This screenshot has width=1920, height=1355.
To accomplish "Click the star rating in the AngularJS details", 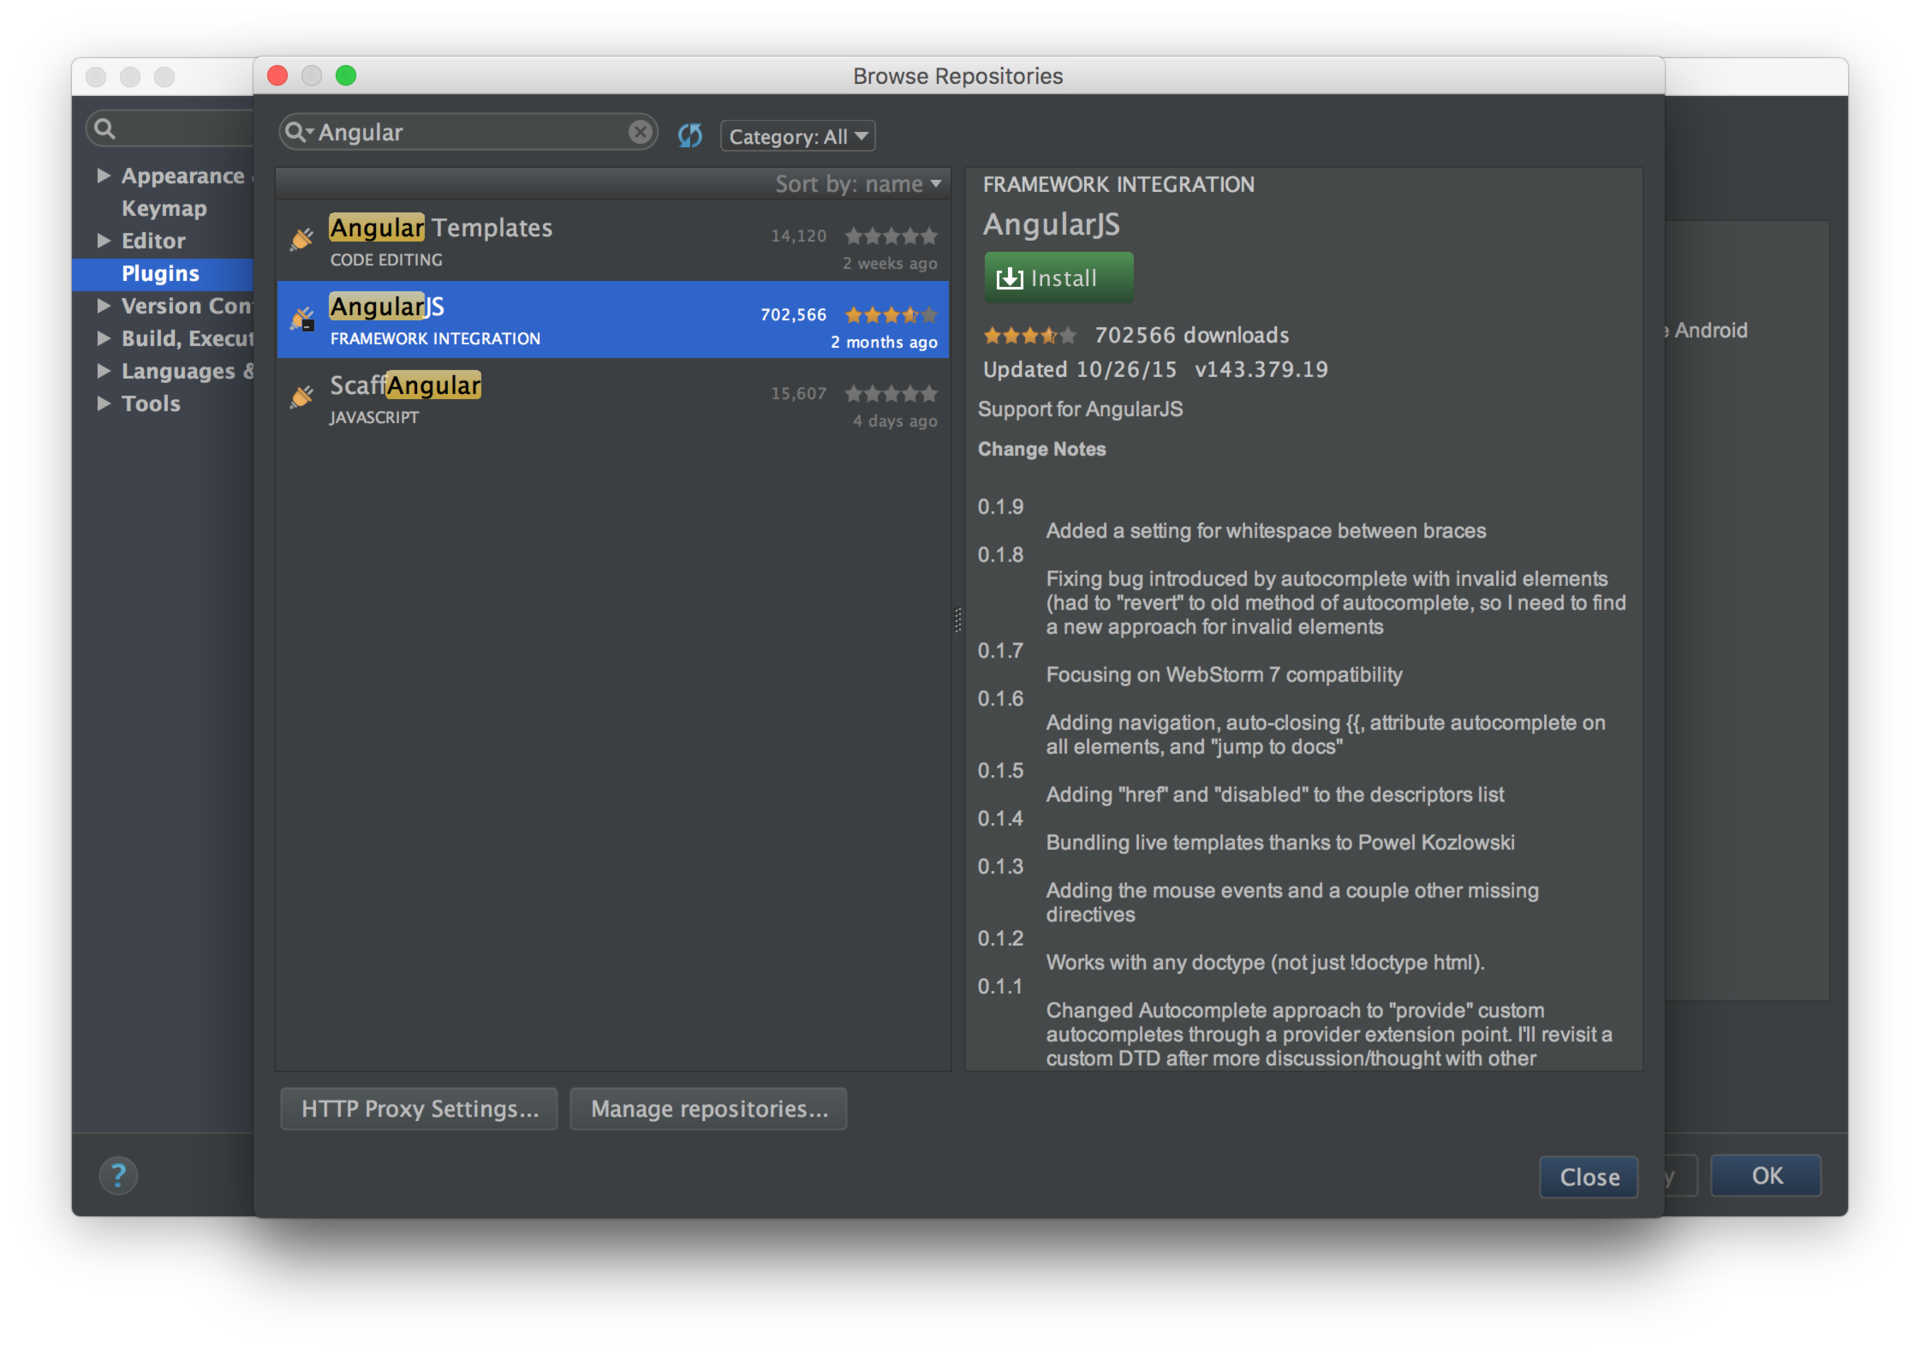I will point(1029,336).
